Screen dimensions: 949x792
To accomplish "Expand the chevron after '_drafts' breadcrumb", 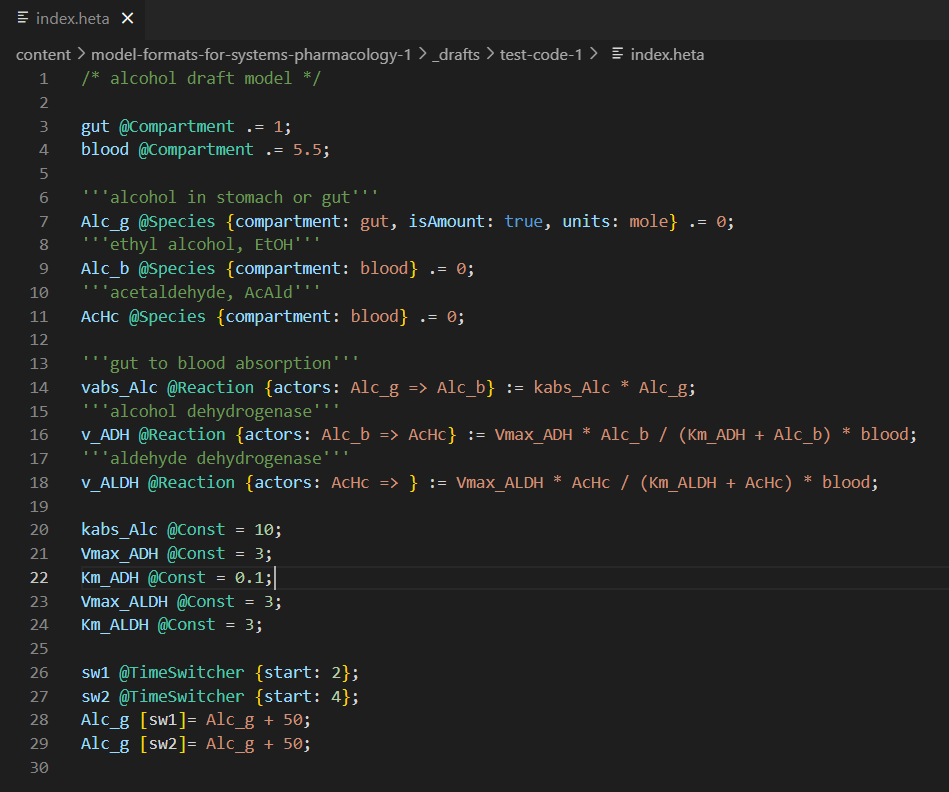I will pyautogui.click(x=490, y=54).
